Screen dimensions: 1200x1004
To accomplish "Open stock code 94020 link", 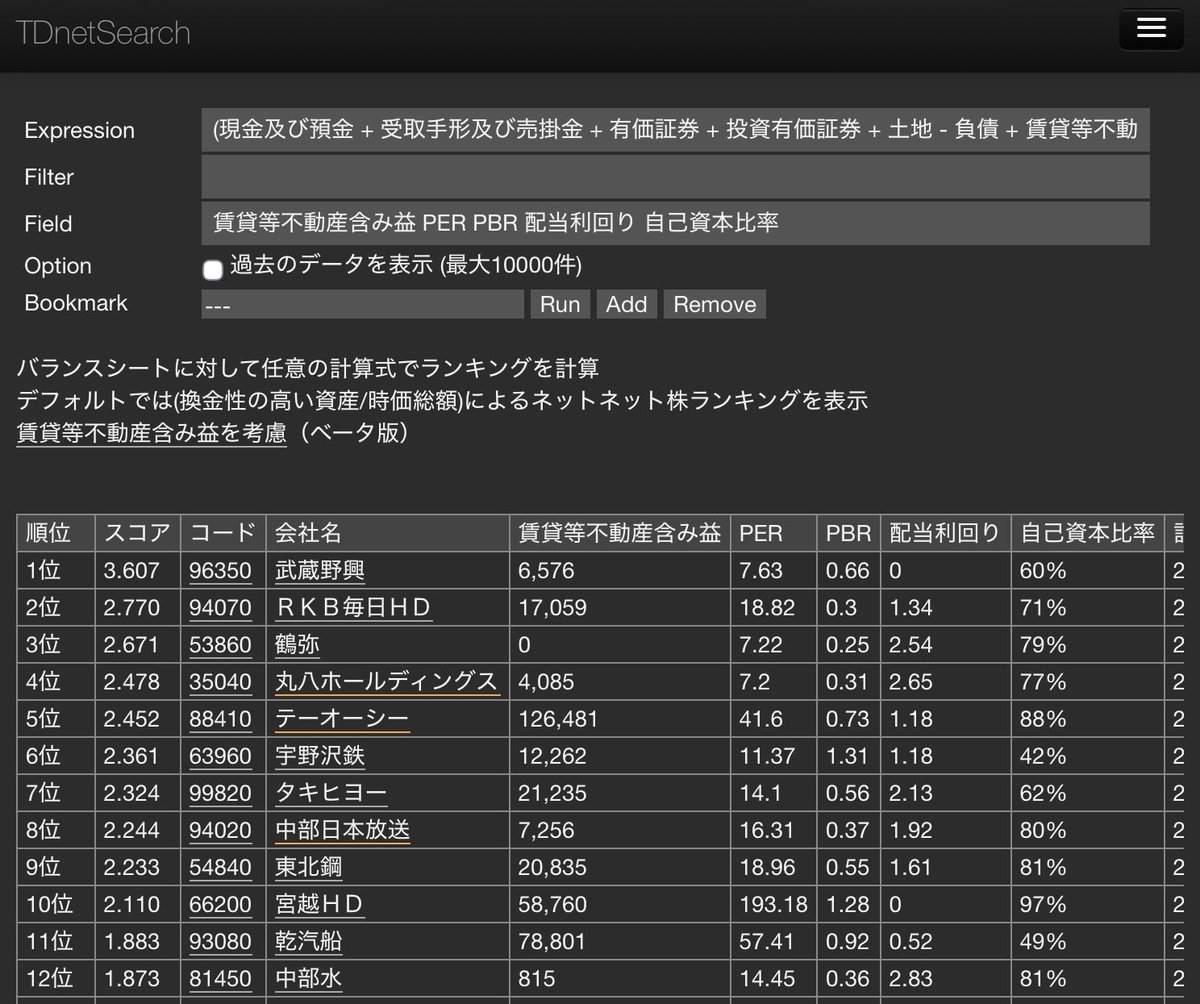I will tap(220, 830).
